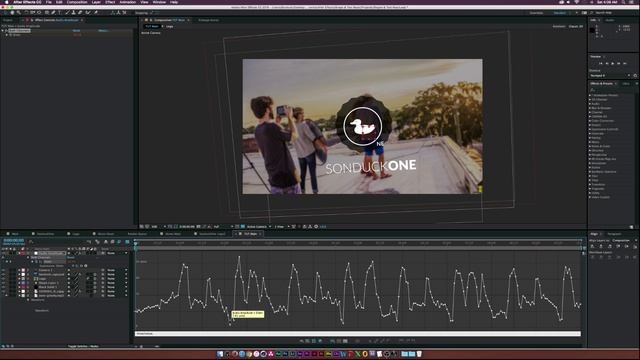Viewport: 640px width, 360px height.
Task: Select the Pan Behind anchor point tool
Action: point(39,13)
